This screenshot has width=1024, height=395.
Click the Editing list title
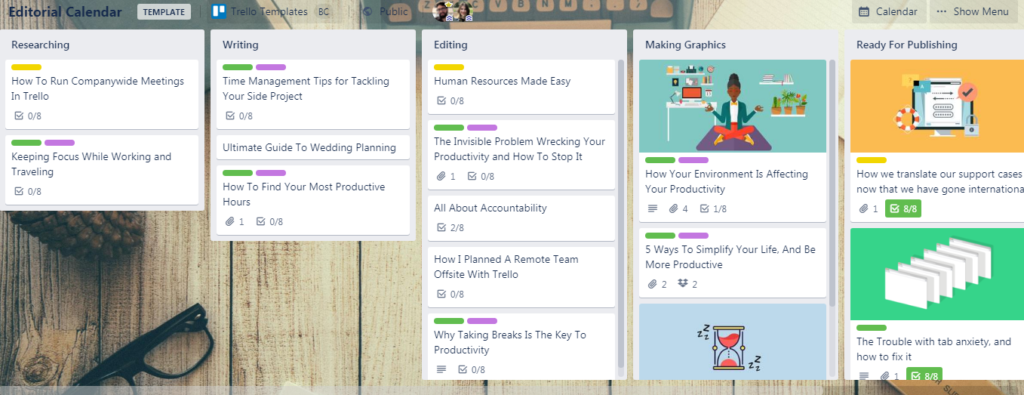point(451,45)
